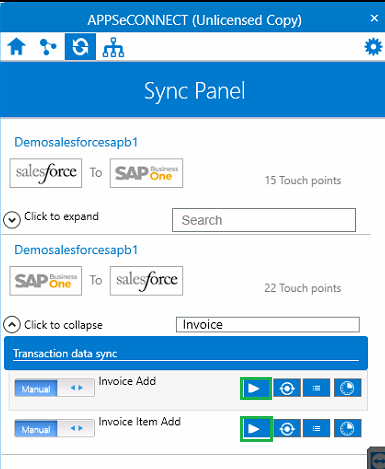Select the Invoice Add label

coord(127,381)
